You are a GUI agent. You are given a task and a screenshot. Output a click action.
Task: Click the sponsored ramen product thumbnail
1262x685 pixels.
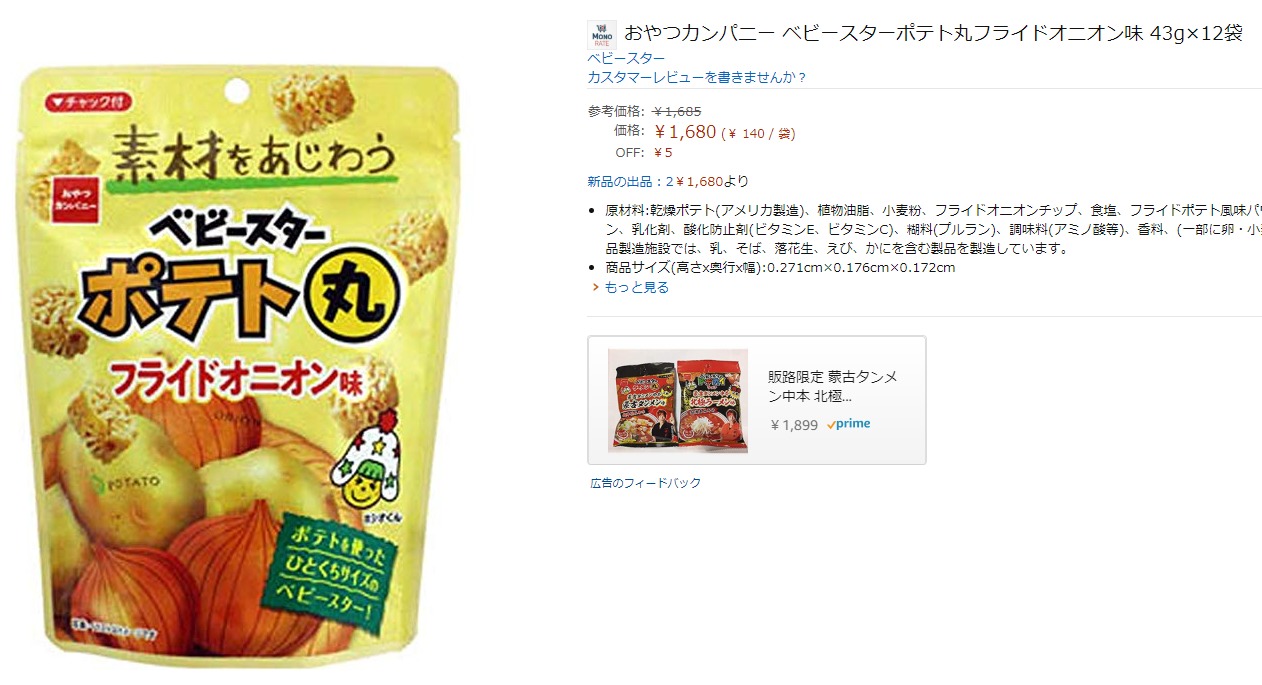click(x=678, y=400)
